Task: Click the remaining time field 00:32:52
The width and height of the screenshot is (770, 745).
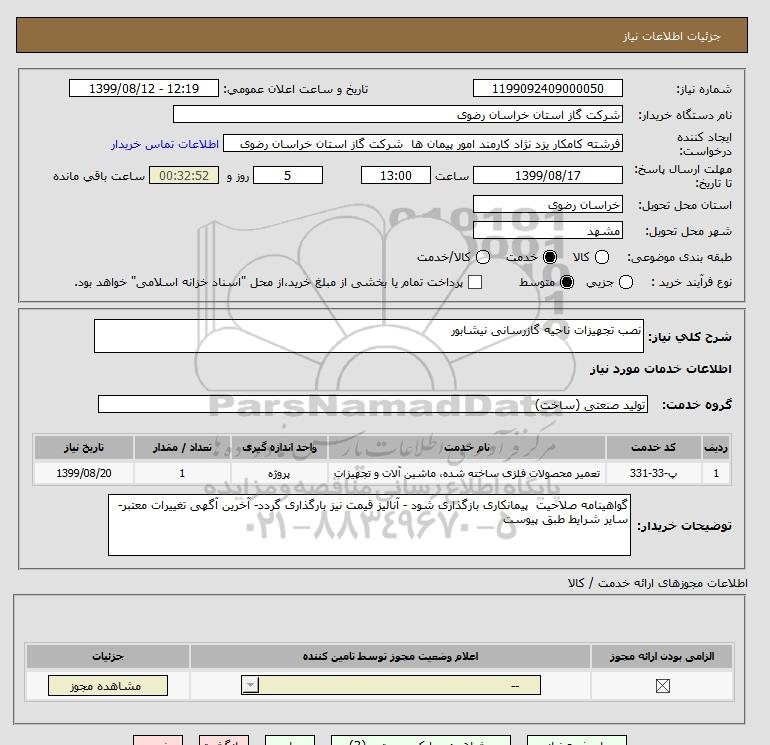Action: (x=184, y=175)
